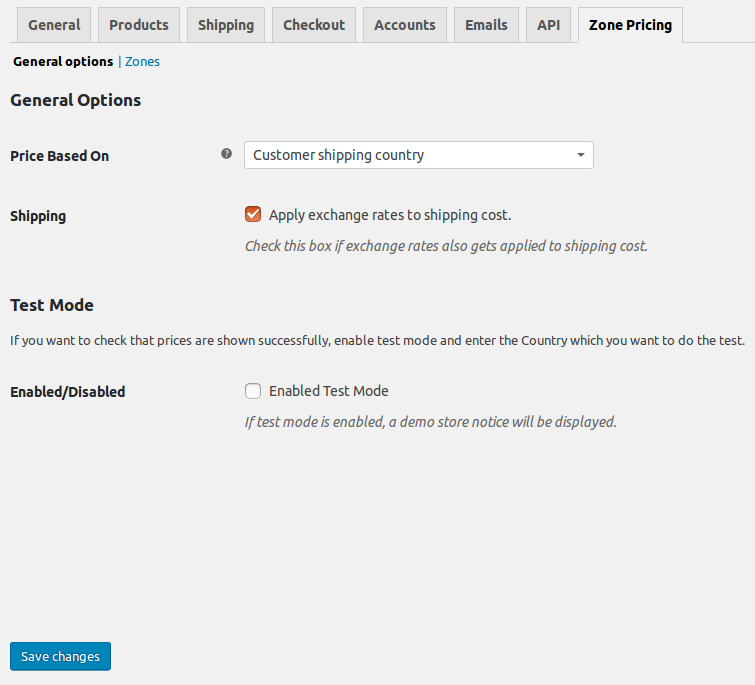Click the Save changes button
Viewport: 755px width, 685px height.
(x=60, y=656)
